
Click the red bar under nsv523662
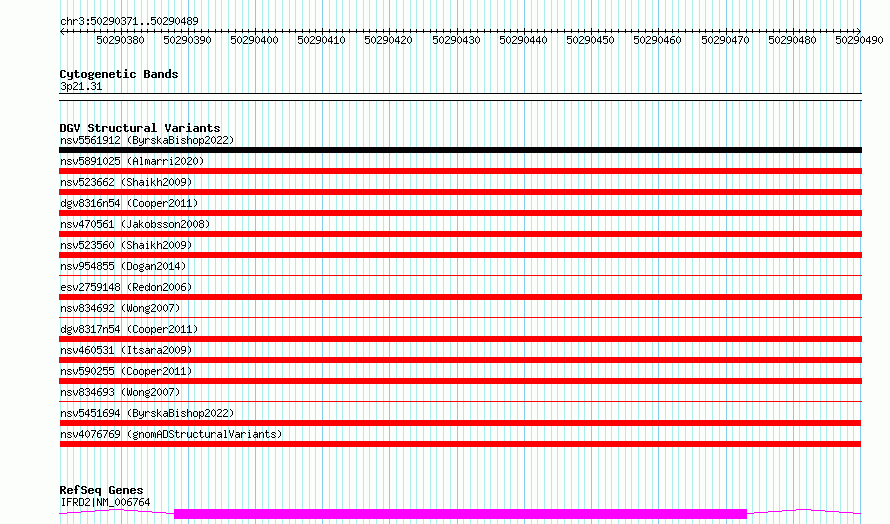pyautogui.click(x=460, y=192)
